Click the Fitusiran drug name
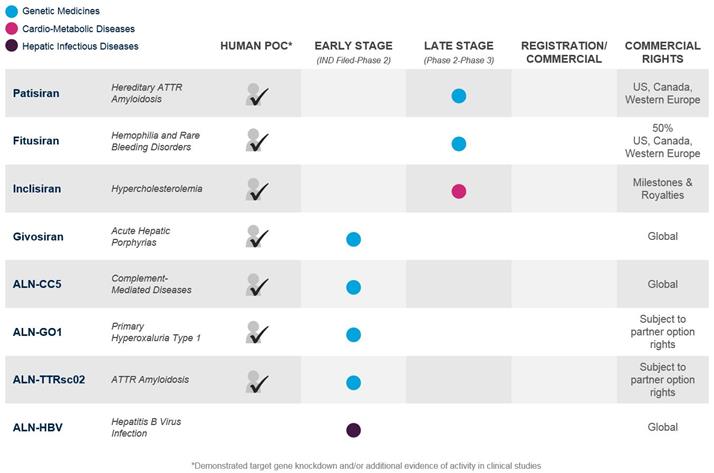The width and height of the screenshot is (714, 473). click(37, 141)
